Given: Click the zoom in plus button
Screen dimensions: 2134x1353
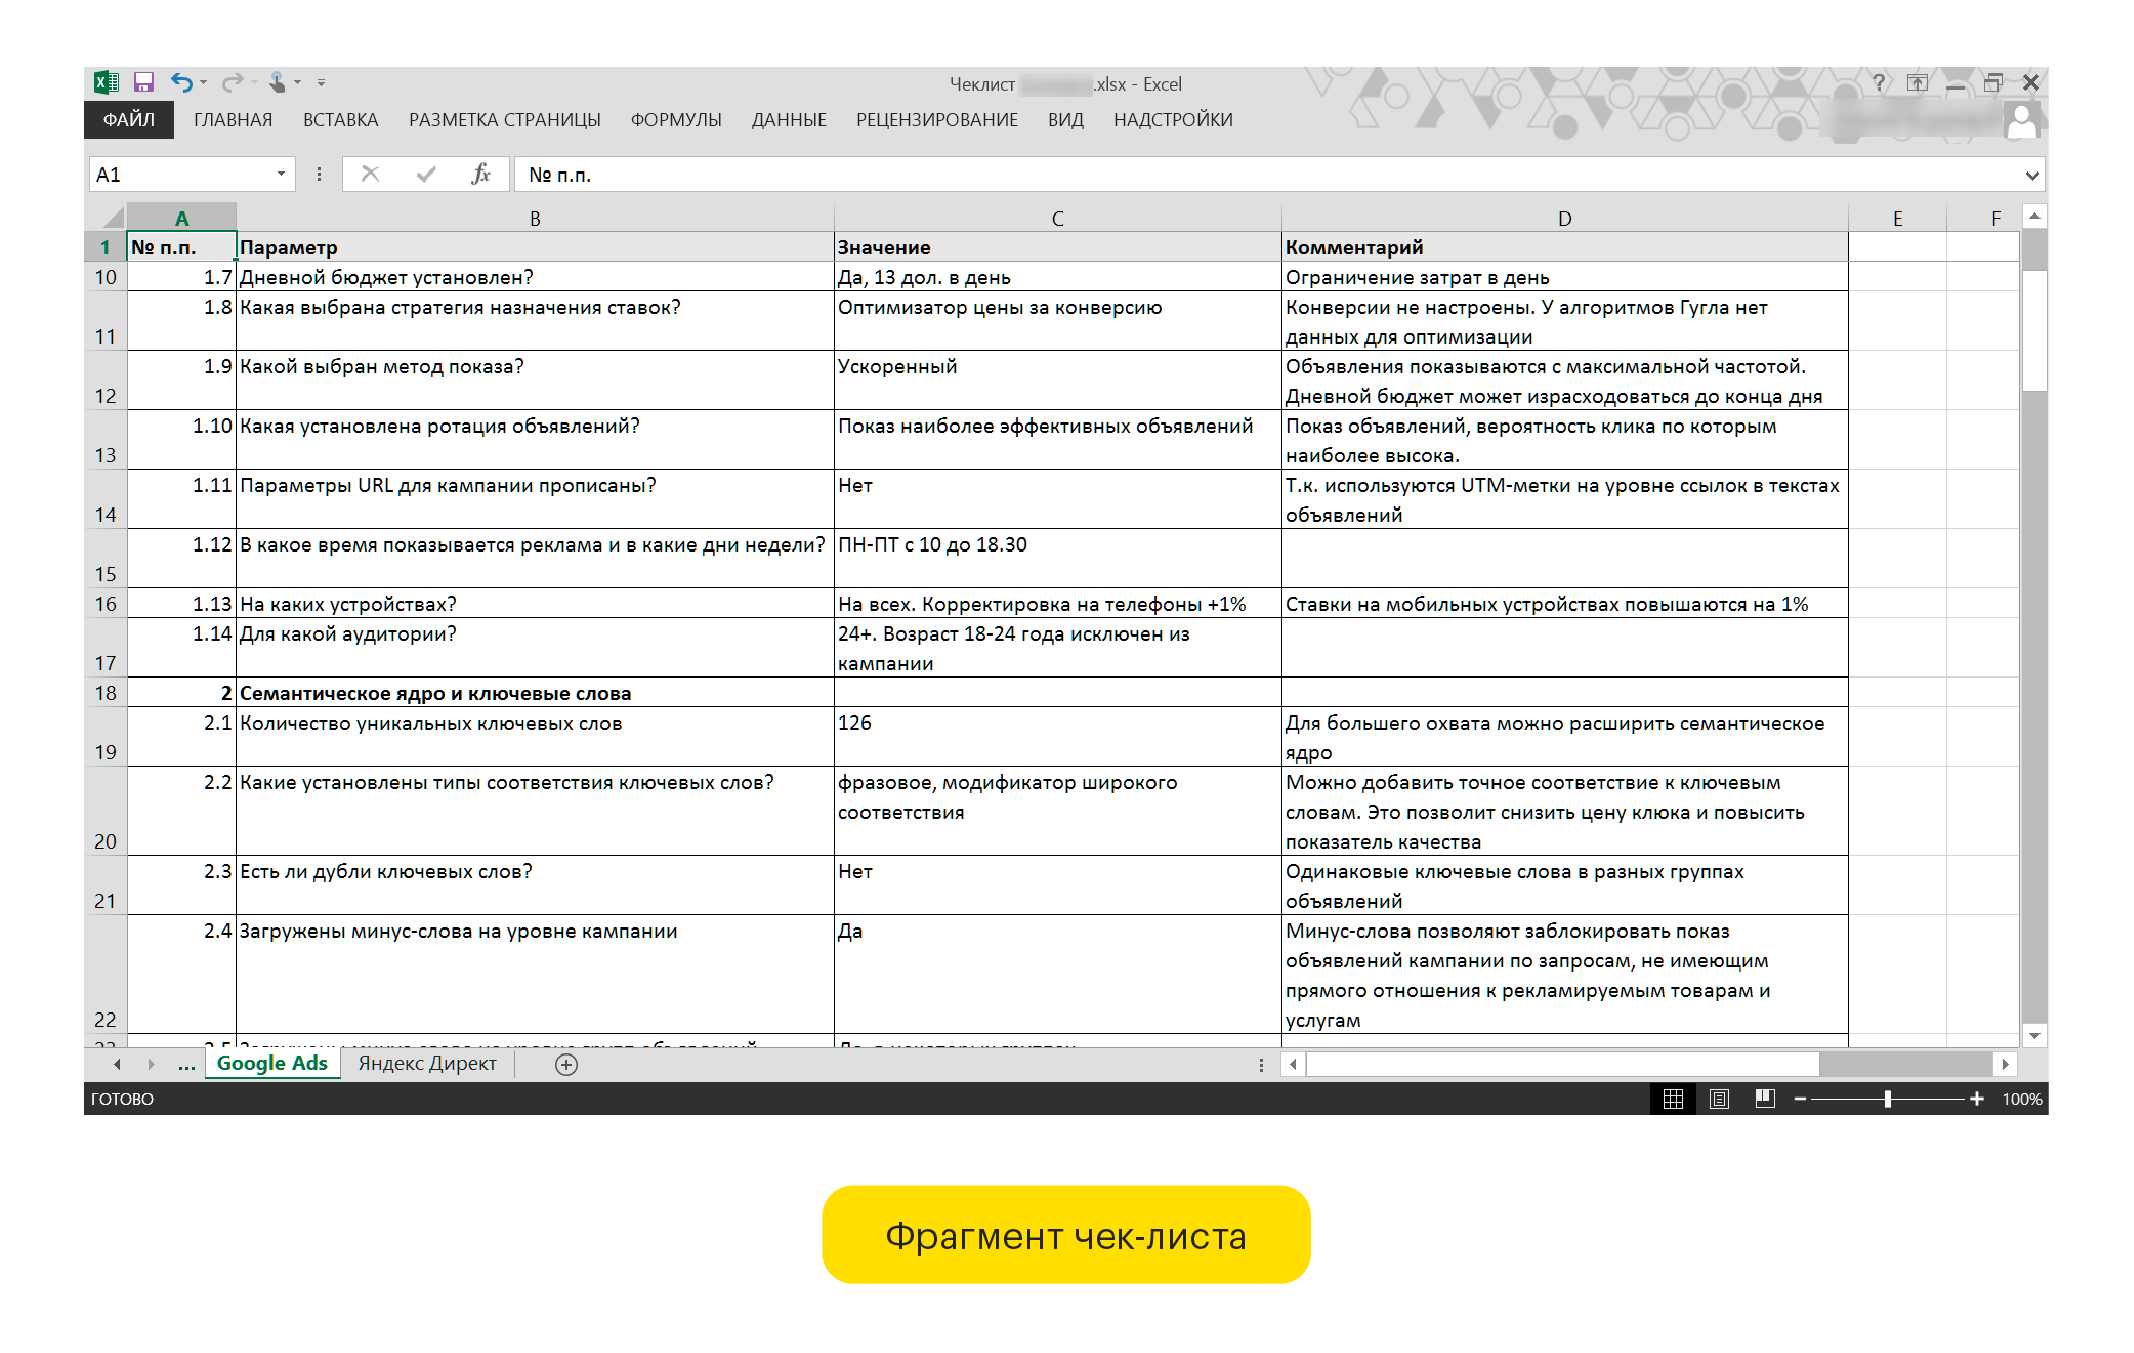Looking at the screenshot, I should (x=1976, y=1099).
